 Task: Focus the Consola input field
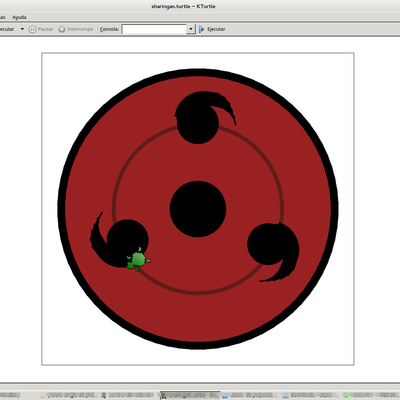click(x=154, y=29)
